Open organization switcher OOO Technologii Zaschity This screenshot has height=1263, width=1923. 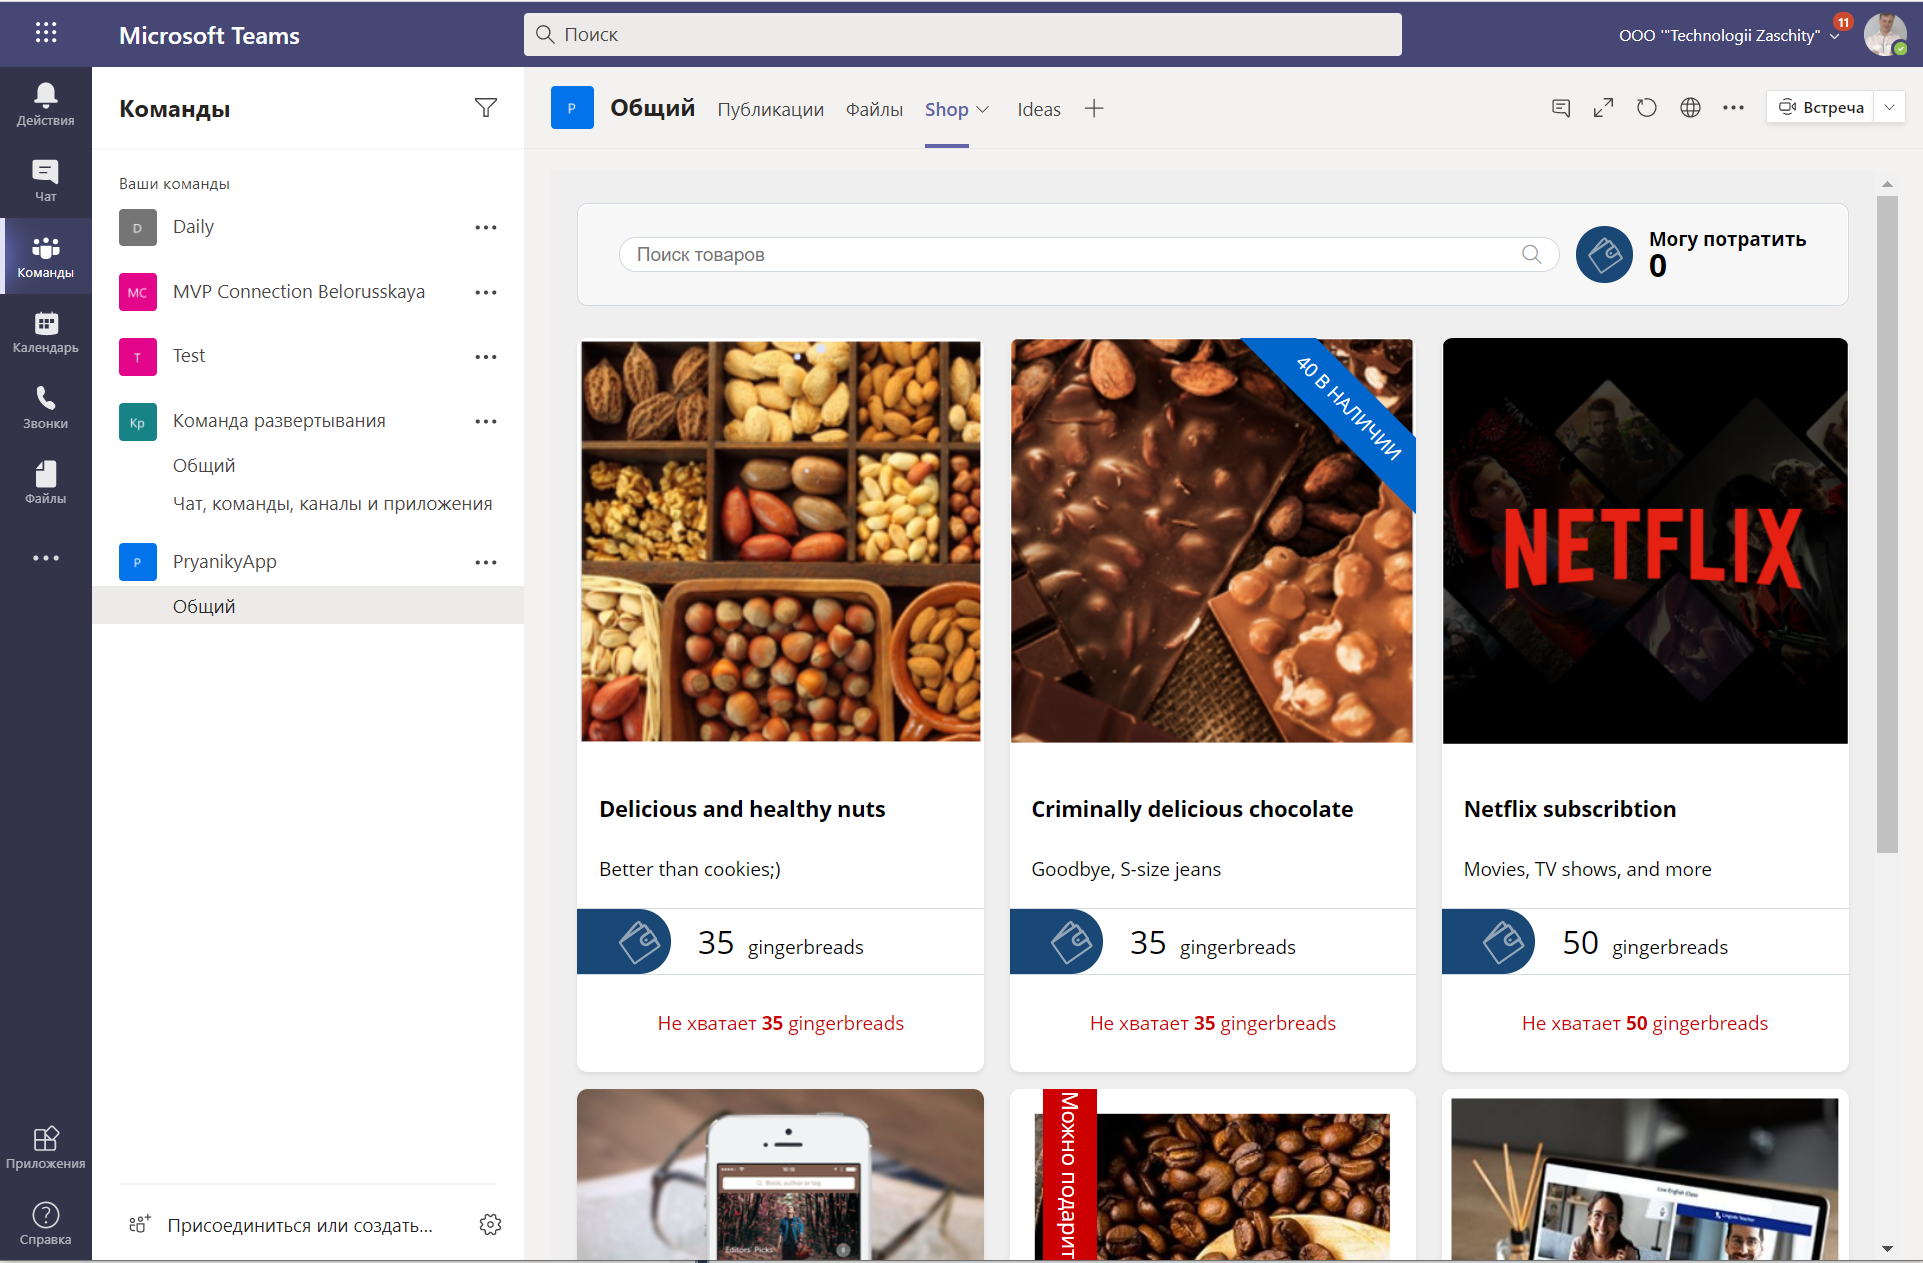click(1729, 35)
